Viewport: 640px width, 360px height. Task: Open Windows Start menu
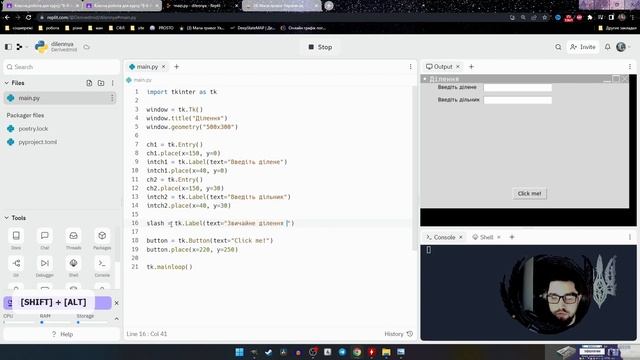click(240, 352)
